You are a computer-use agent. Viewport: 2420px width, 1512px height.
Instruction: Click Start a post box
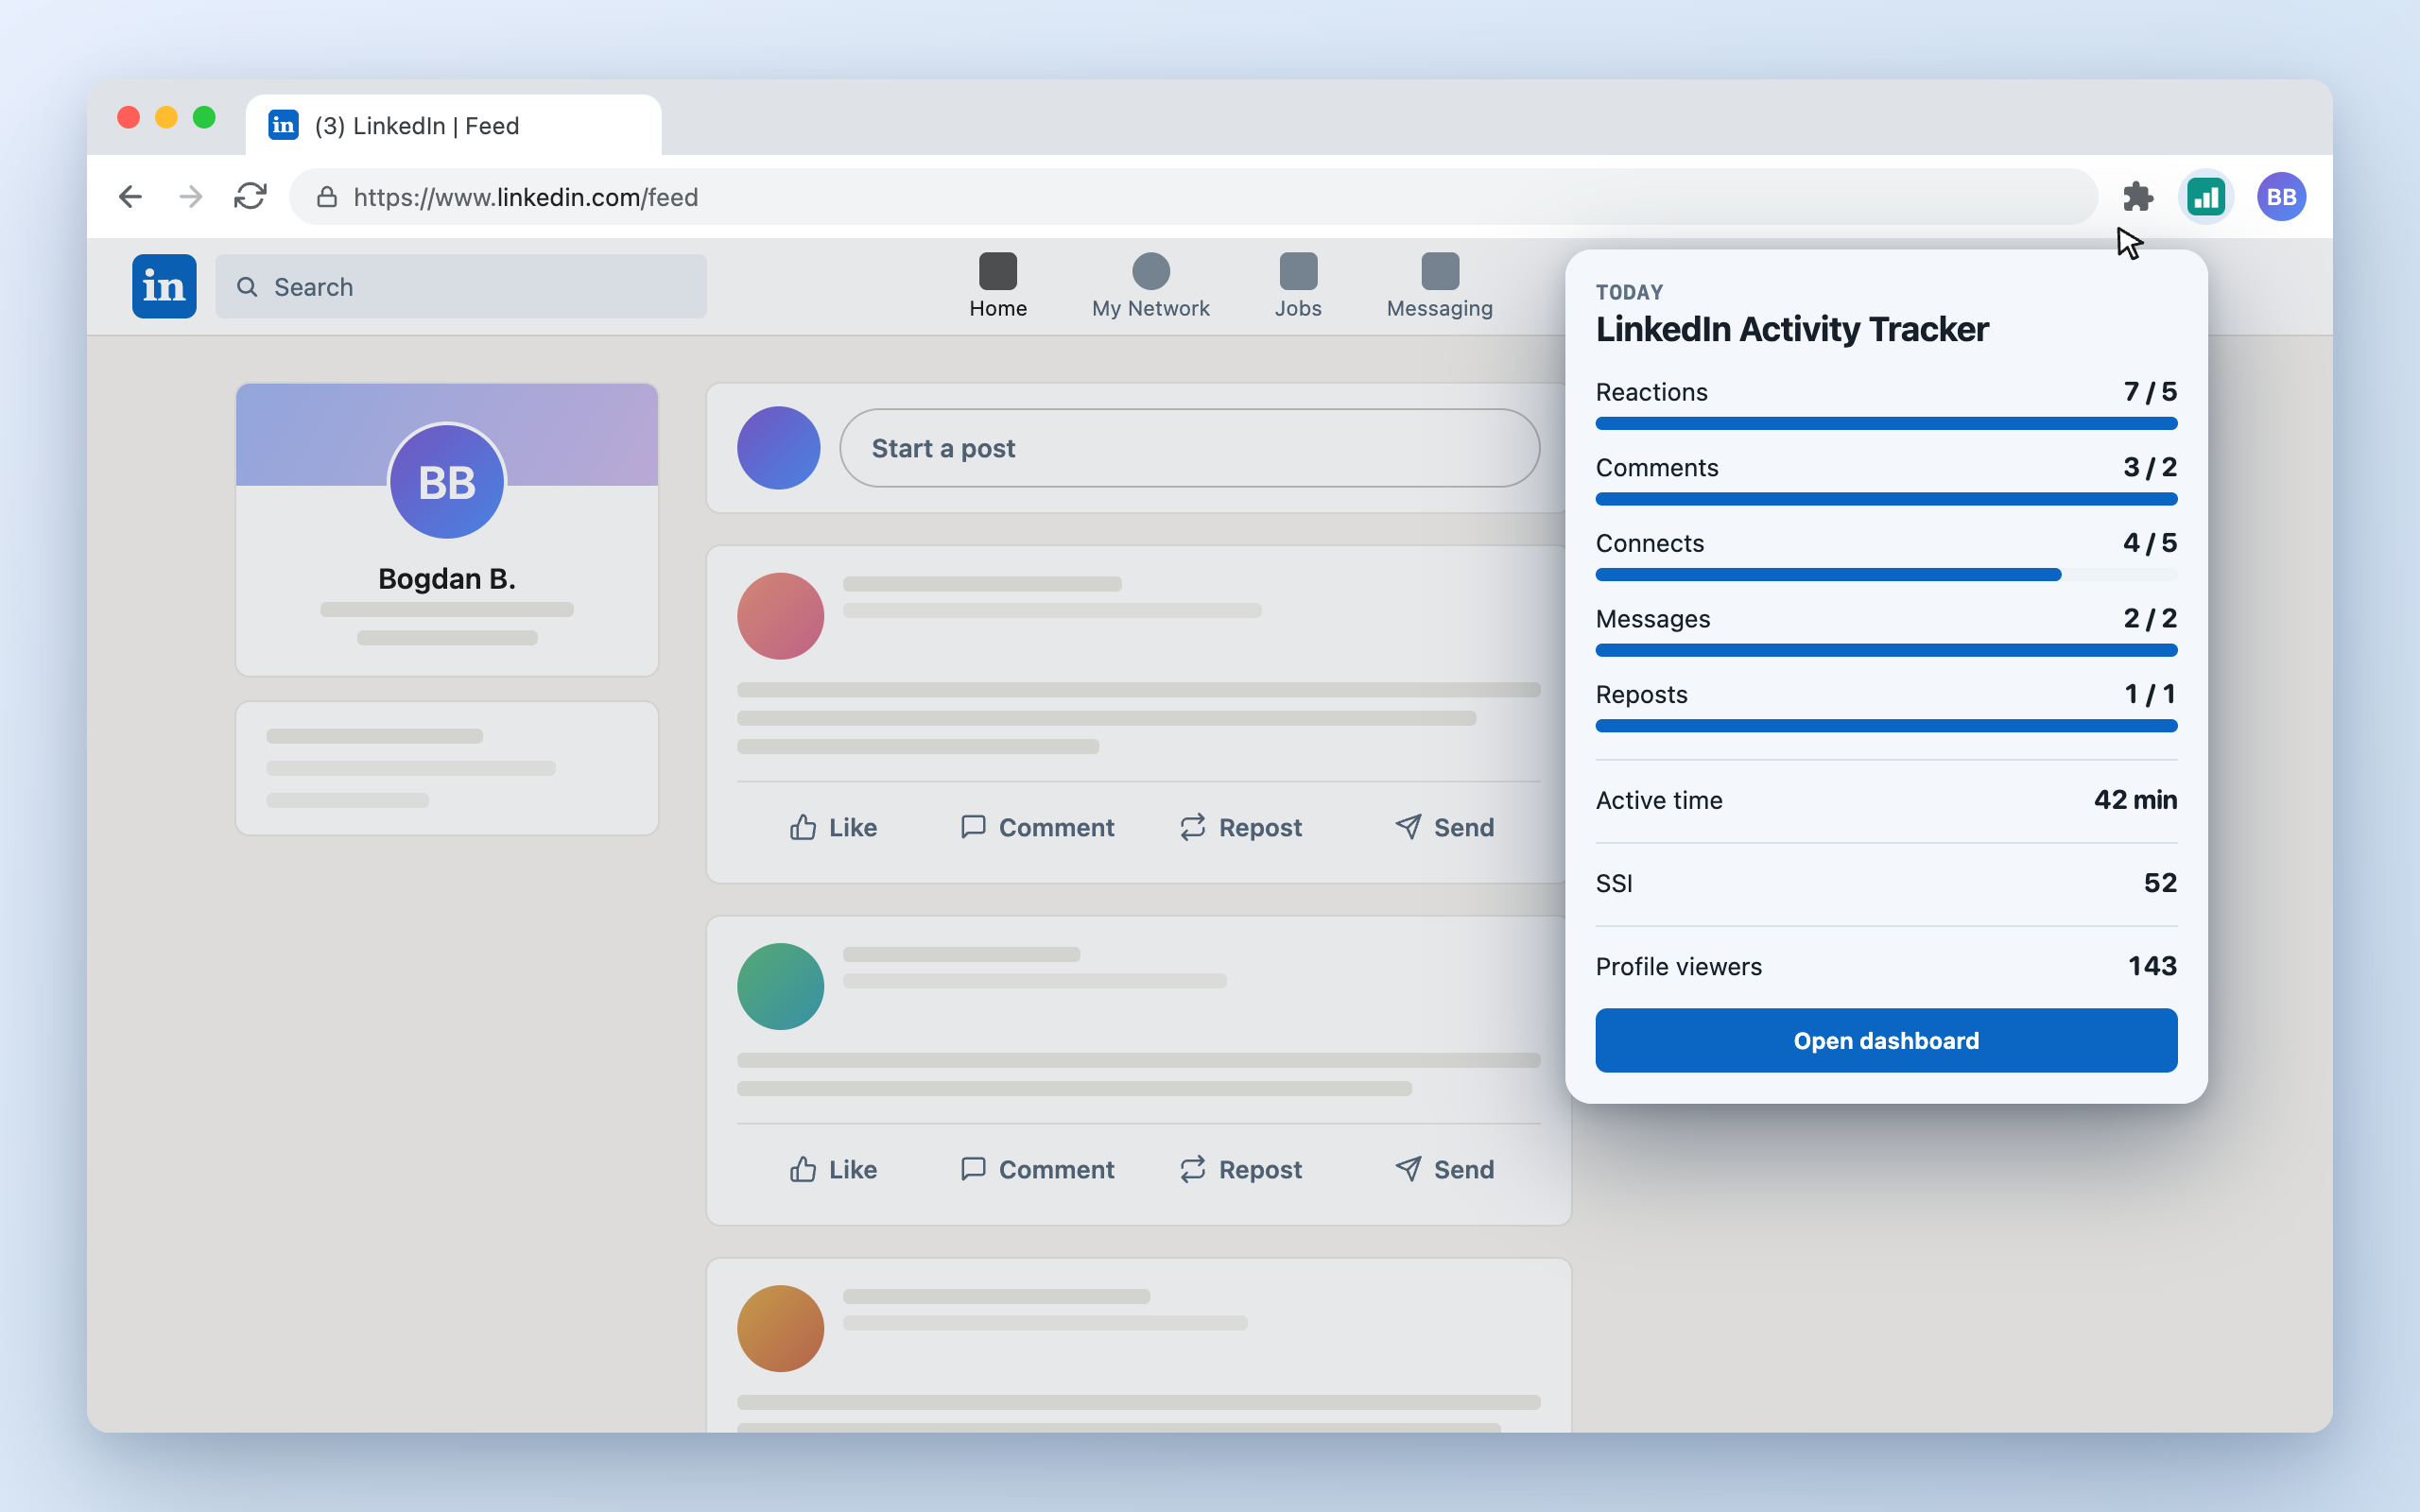[x=1190, y=448]
